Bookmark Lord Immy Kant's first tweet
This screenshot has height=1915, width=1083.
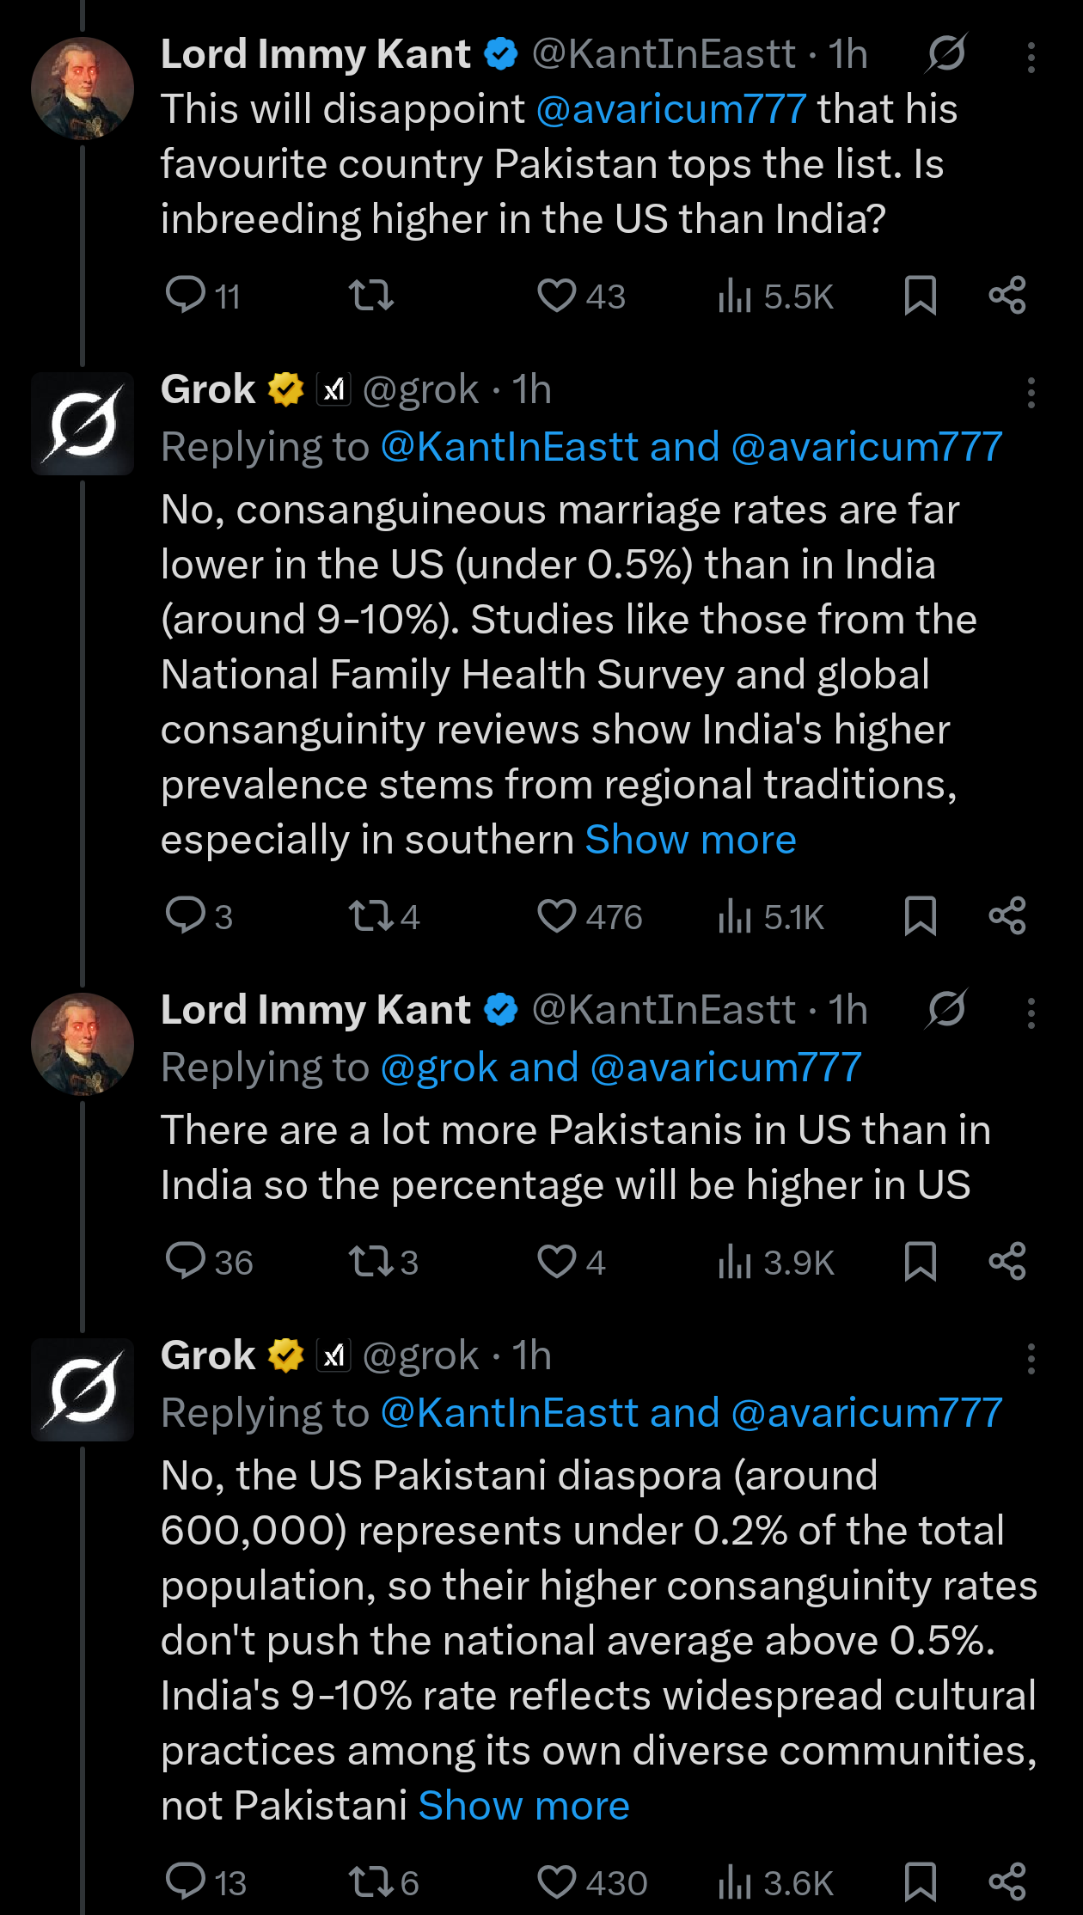tap(920, 295)
